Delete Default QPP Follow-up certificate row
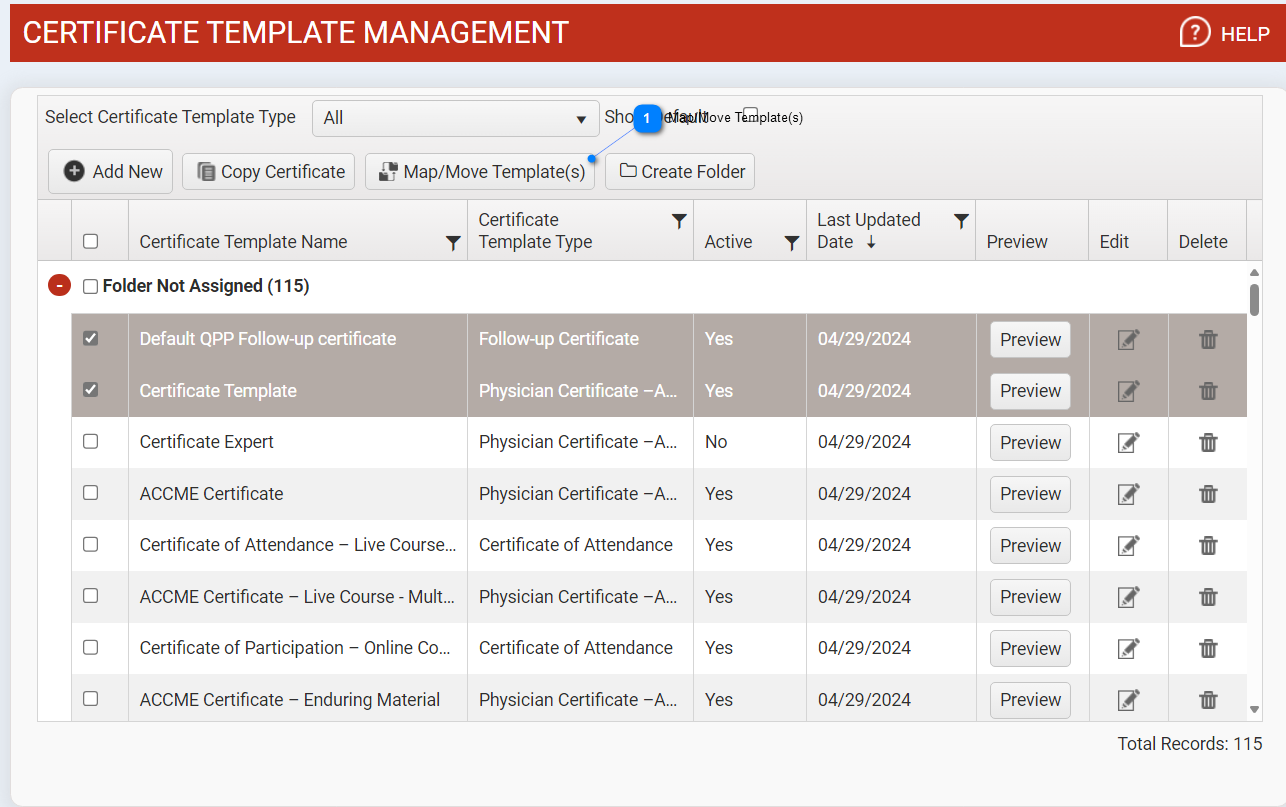The image size is (1286, 807). (1208, 340)
